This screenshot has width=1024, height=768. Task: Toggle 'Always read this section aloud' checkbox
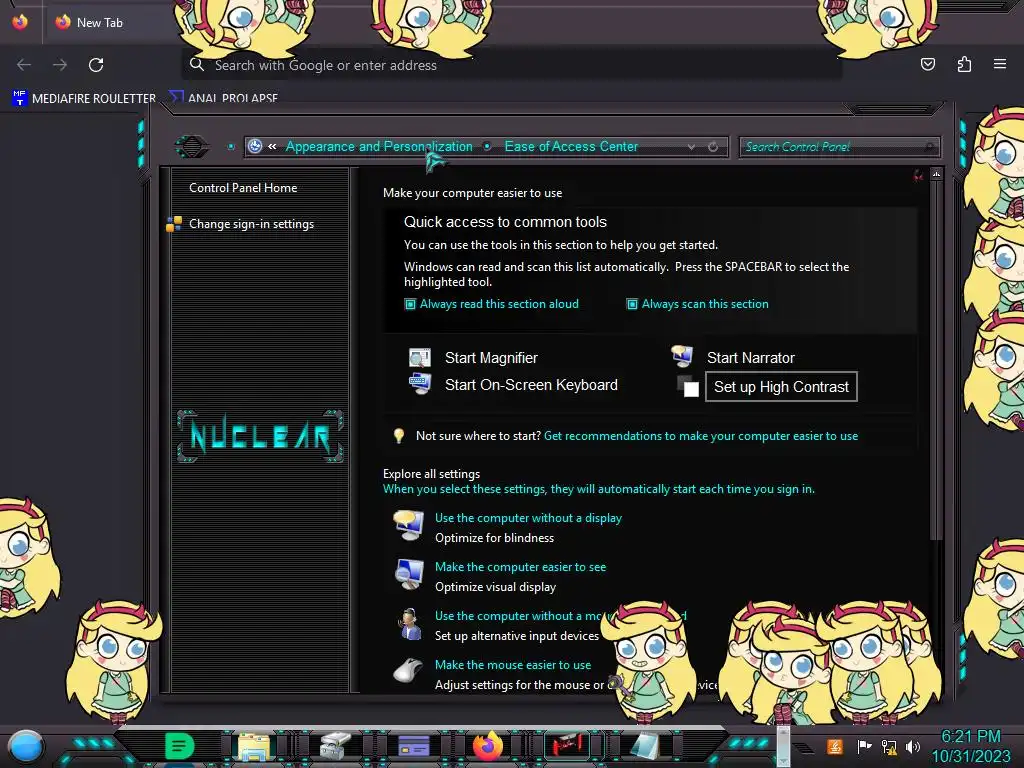click(410, 304)
